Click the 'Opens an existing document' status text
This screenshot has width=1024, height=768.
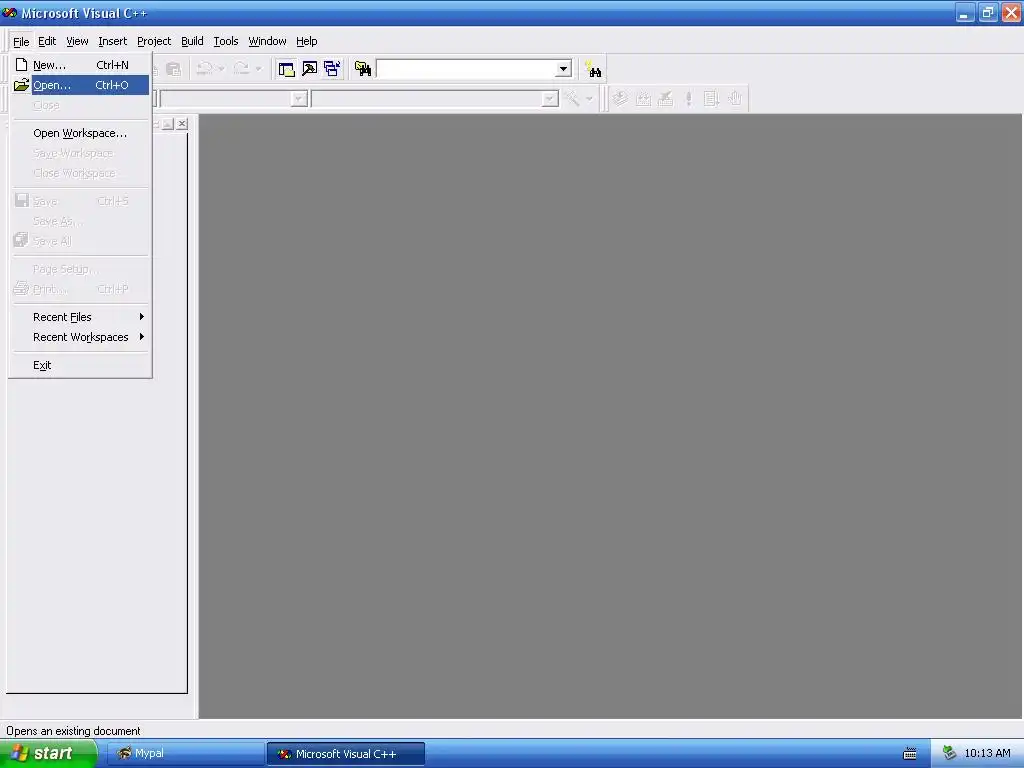[x=73, y=731]
